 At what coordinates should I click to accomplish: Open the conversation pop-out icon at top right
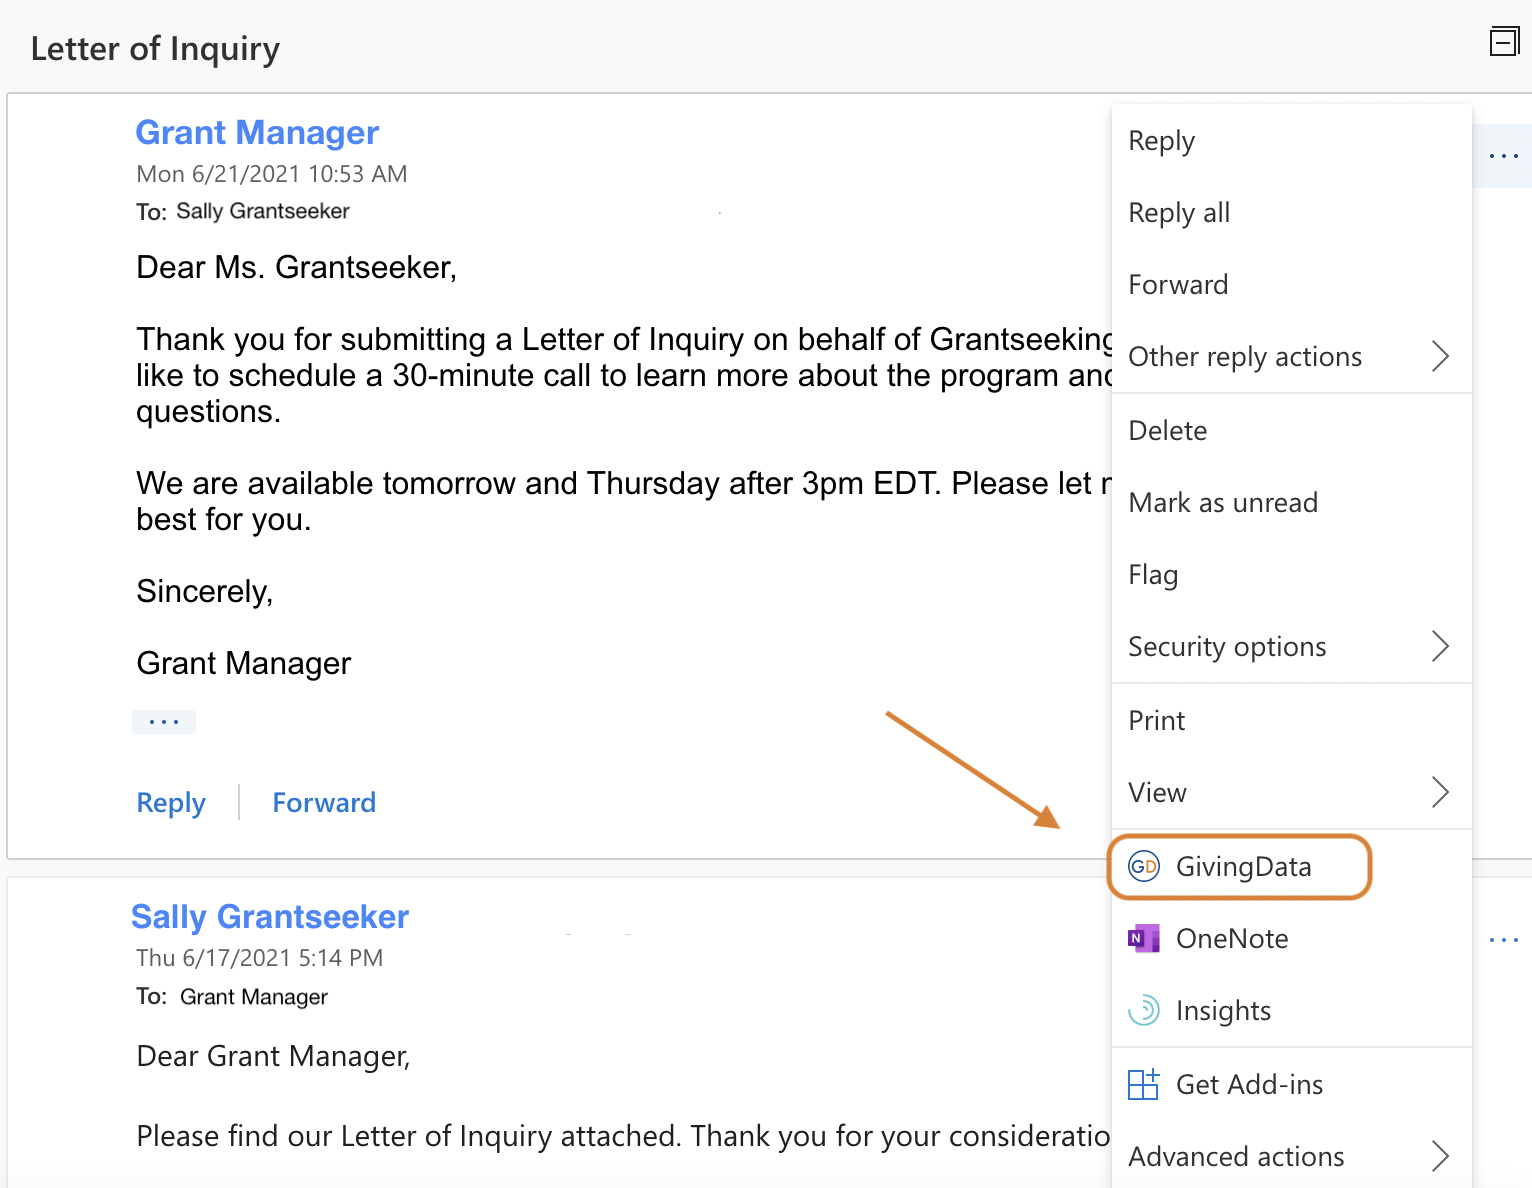[x=1504, y=42]
